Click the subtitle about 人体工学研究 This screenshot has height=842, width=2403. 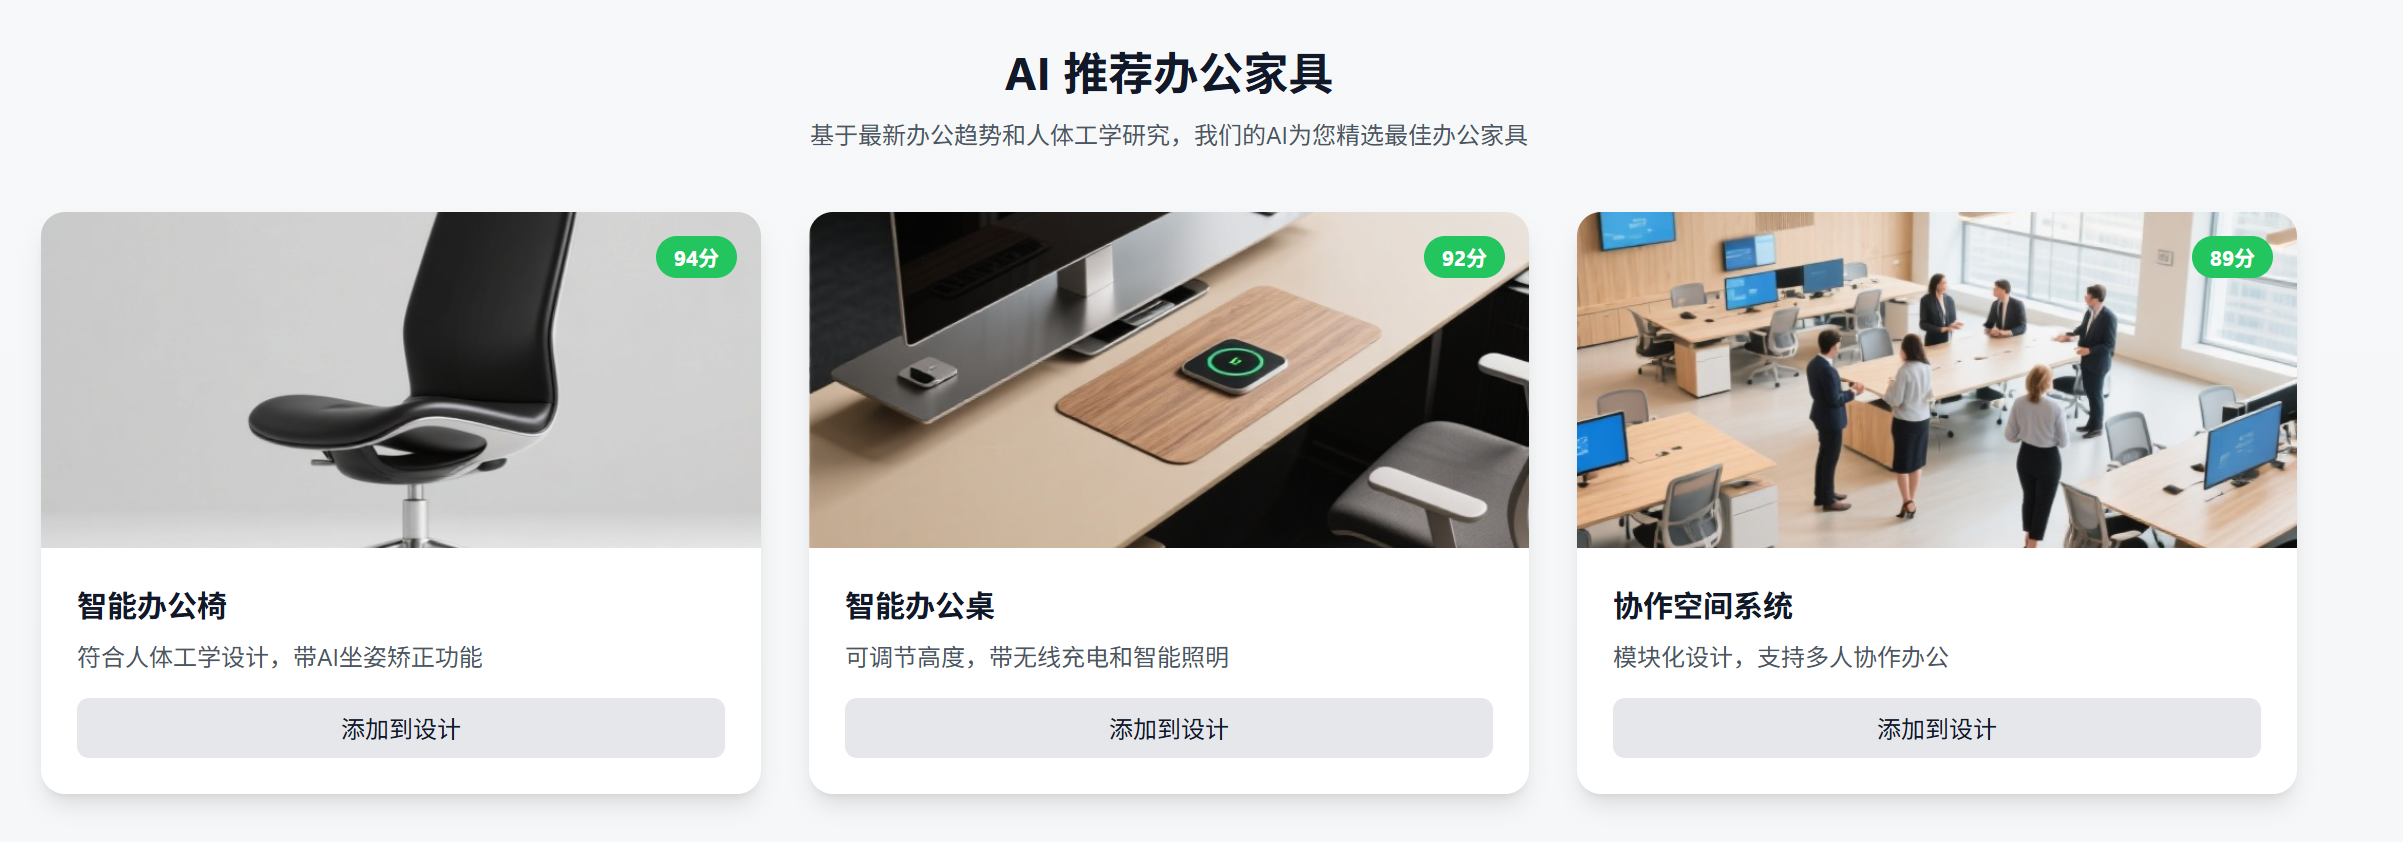click(1169, 135)
